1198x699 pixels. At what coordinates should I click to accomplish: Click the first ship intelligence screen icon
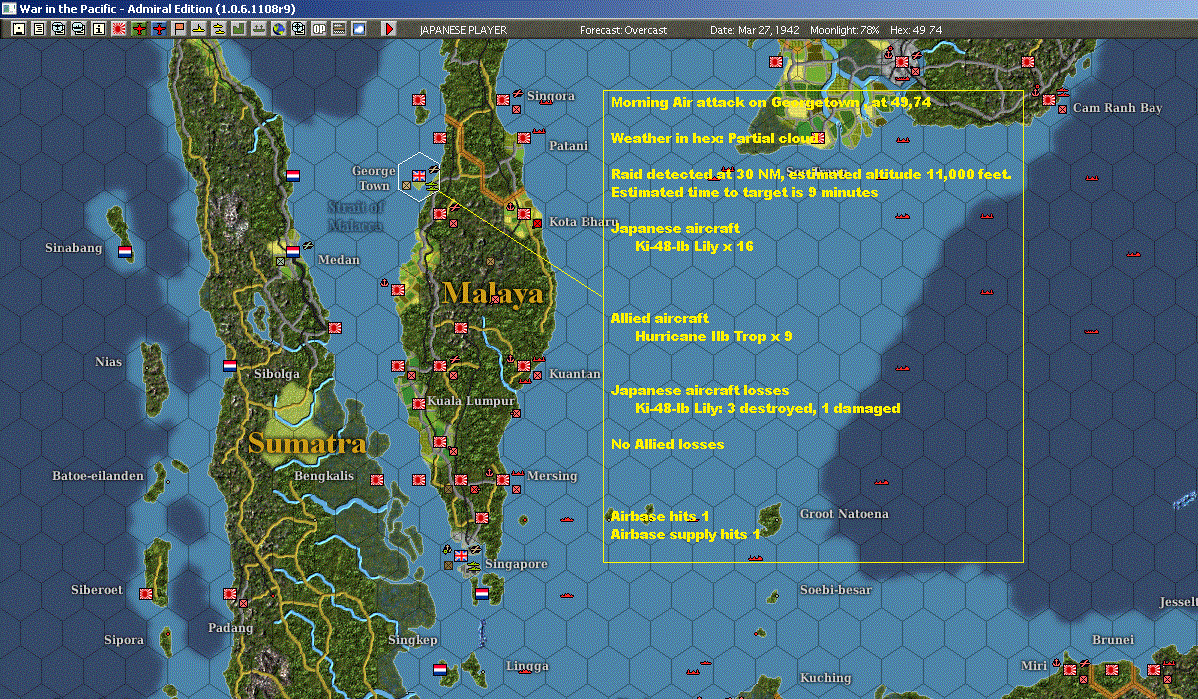[x=59, y=29]
